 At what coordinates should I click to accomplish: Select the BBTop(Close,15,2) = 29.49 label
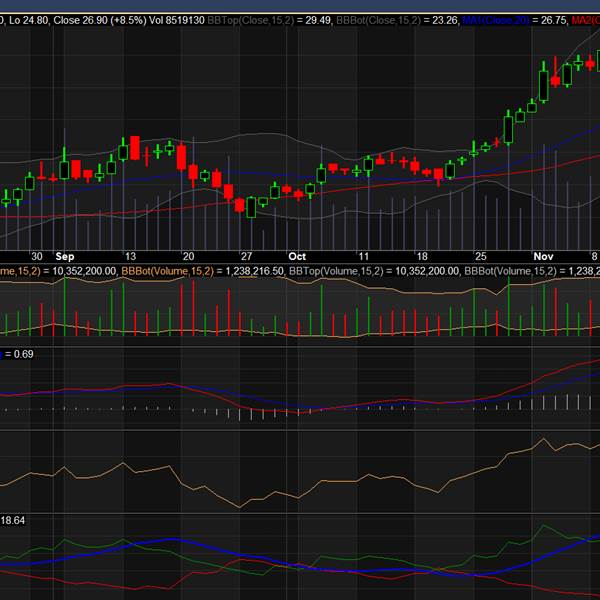pyautogui.click(x=269, y=20)
